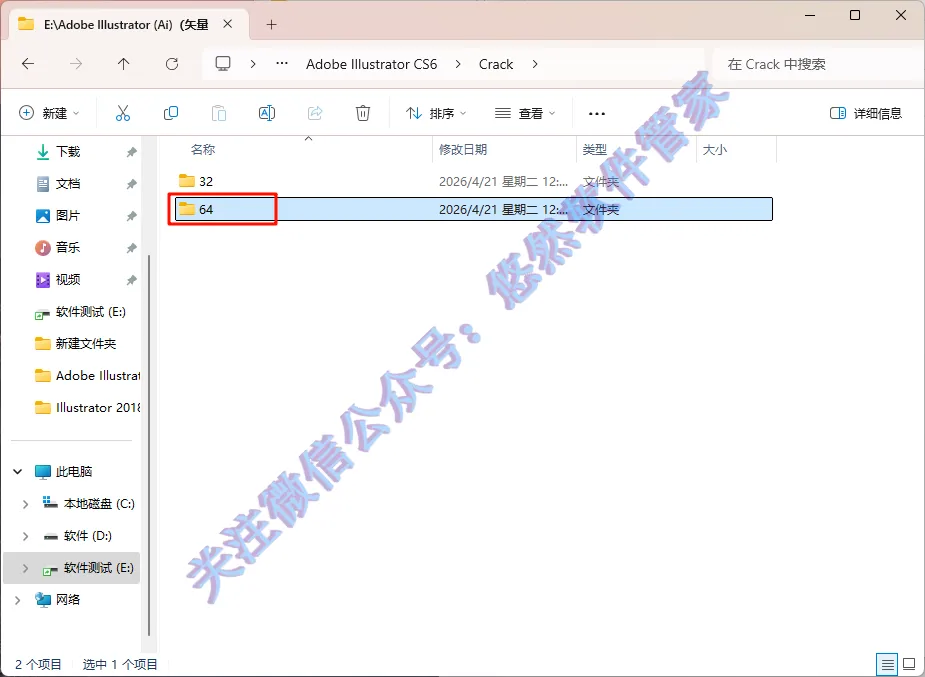This screenshot has height=677, width=925.
Task: Open the 查看 view dropdown
Action: 525,113
